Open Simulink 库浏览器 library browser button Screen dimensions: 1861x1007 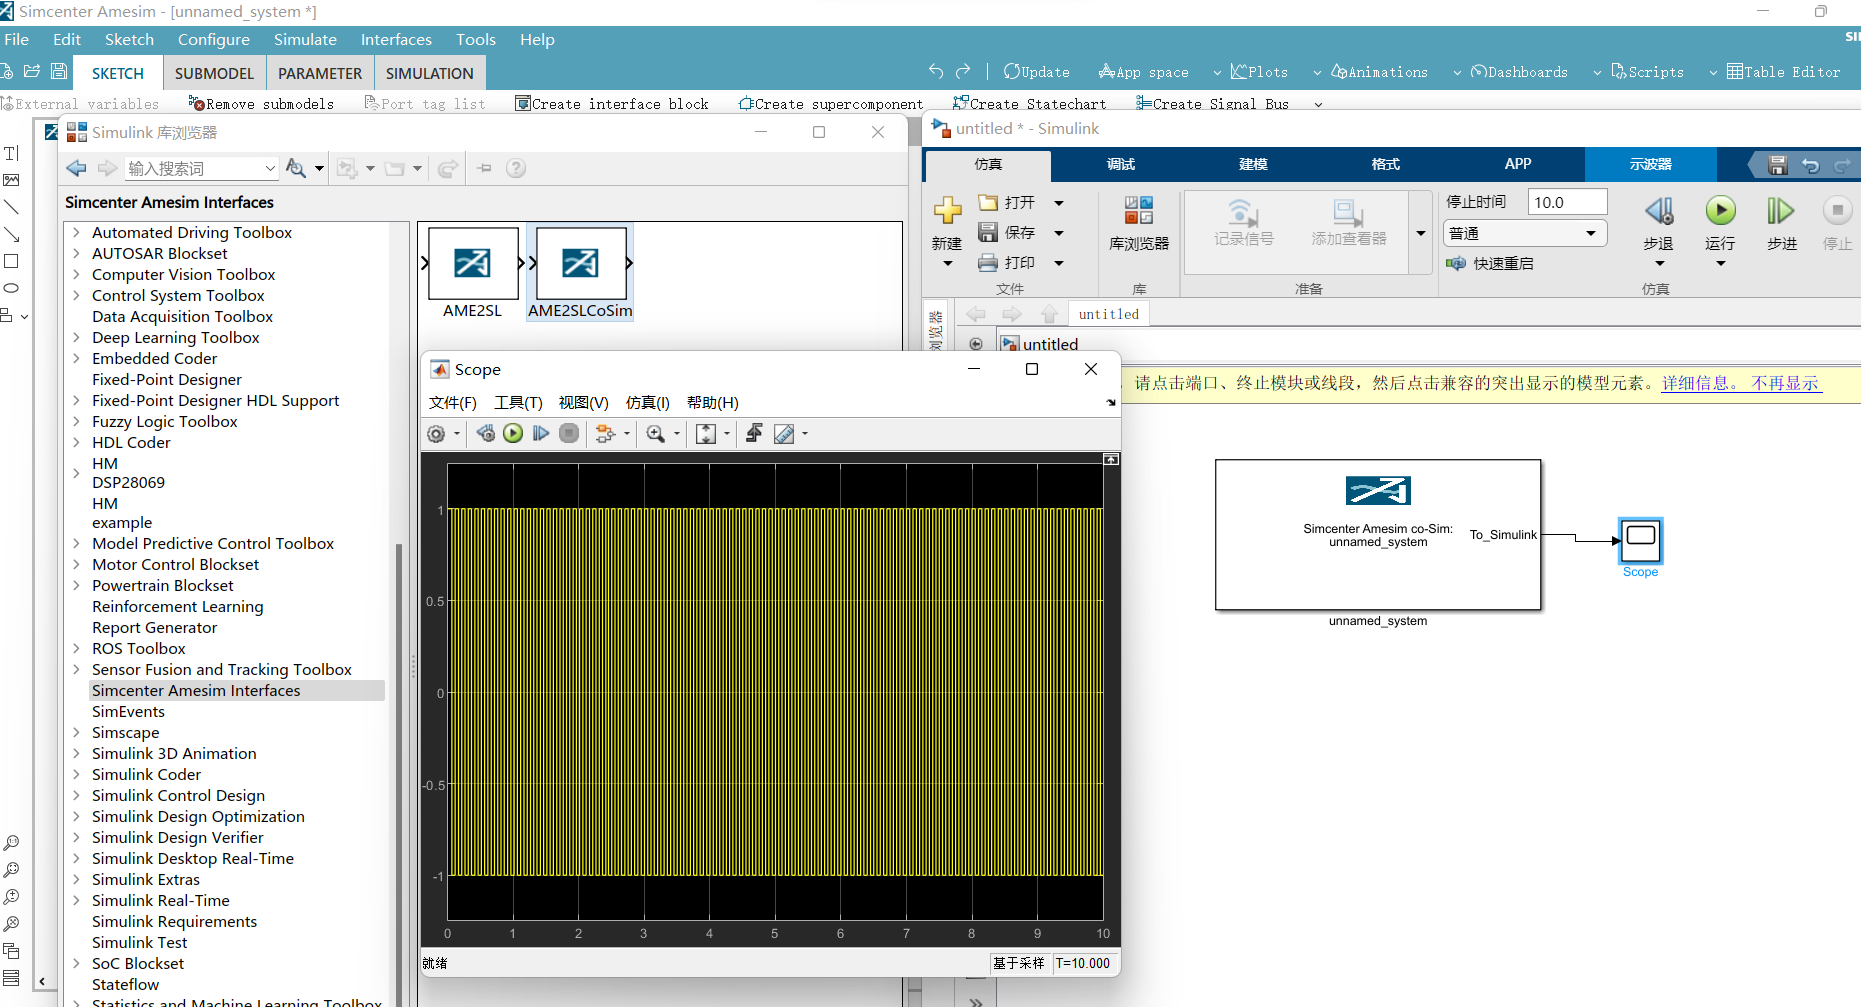click(x=1139, y=223)
